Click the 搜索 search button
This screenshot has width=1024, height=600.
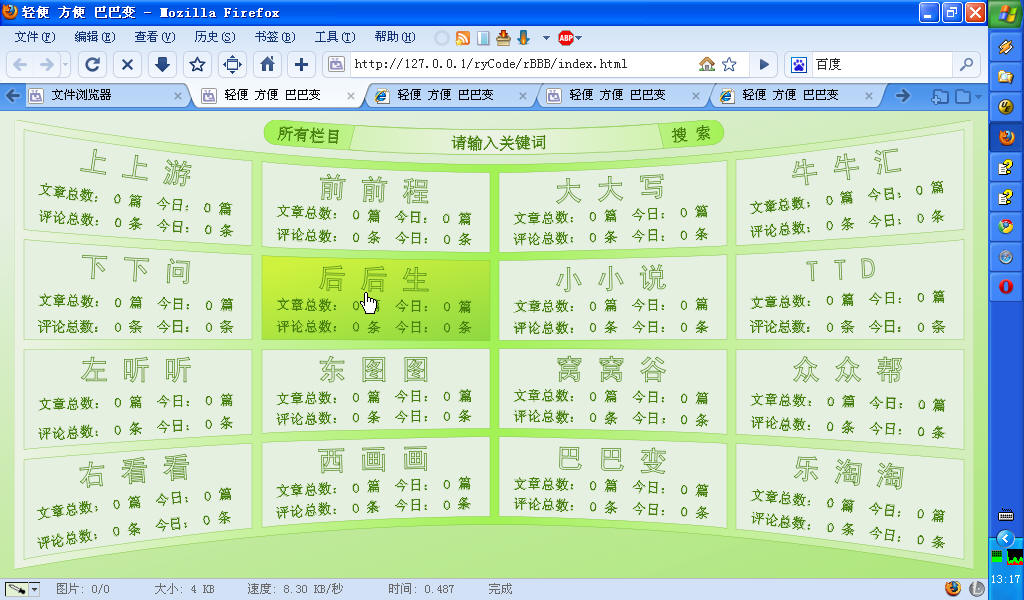[692, 134]
